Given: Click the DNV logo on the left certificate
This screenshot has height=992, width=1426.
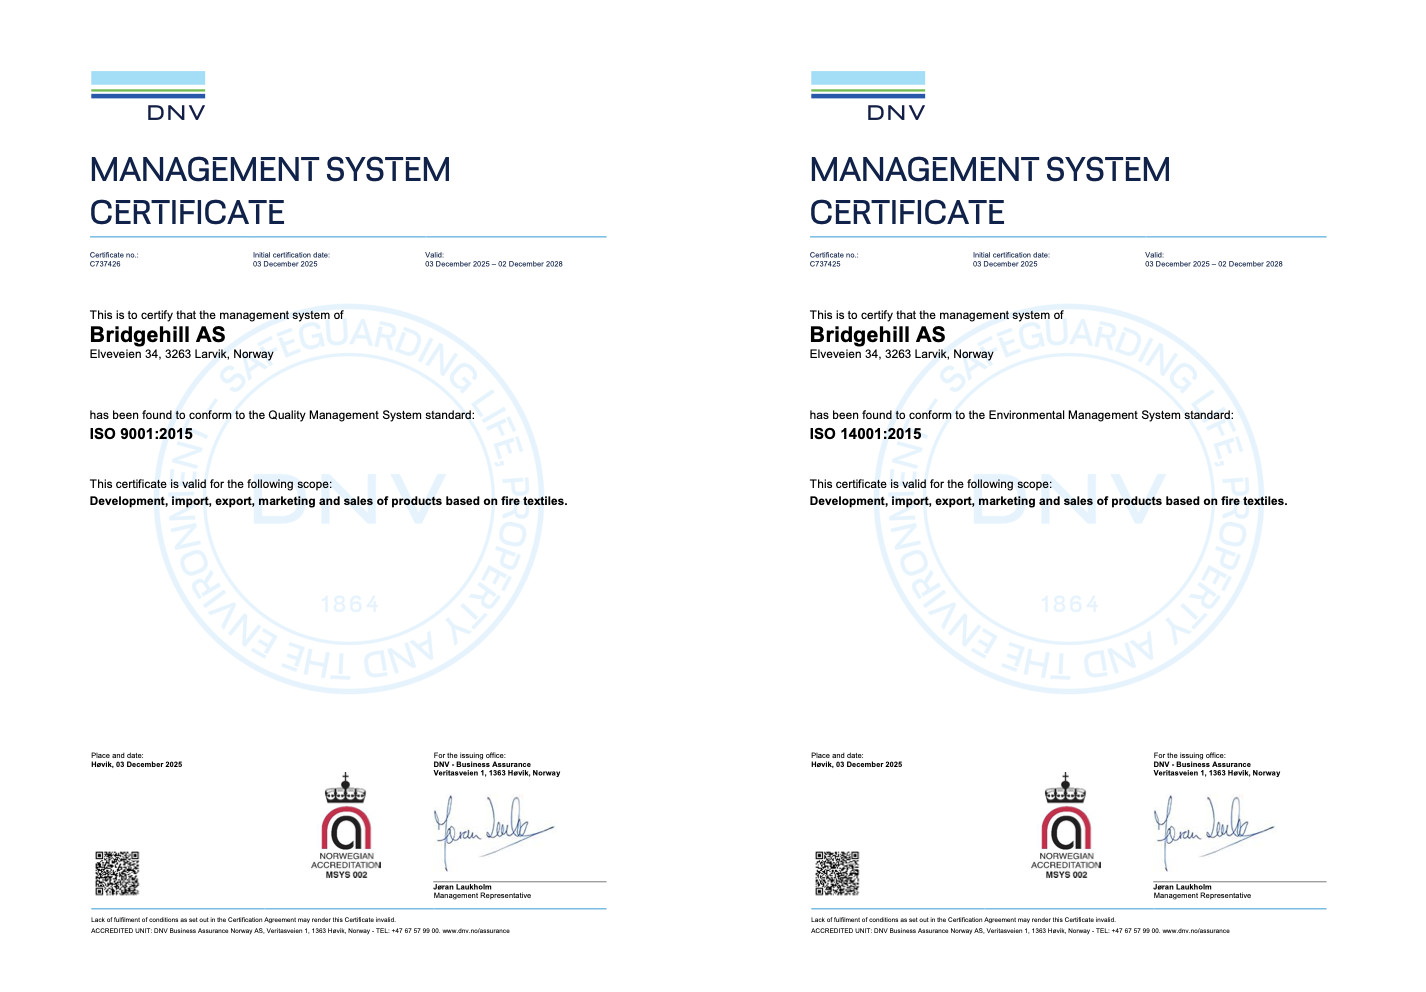Looking at the screenshot, I should click(x=148, y=96).
